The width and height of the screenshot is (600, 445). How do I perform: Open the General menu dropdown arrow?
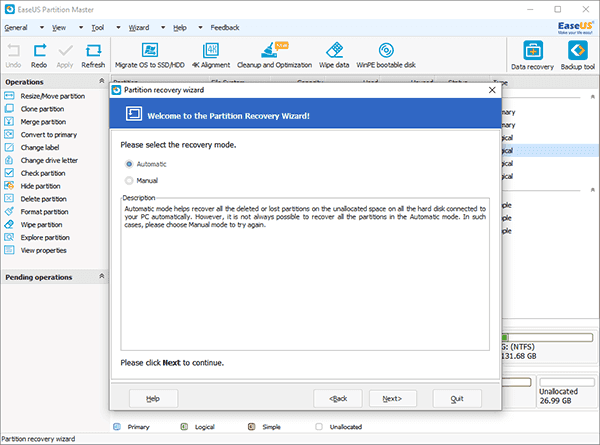tap(42, 28)
